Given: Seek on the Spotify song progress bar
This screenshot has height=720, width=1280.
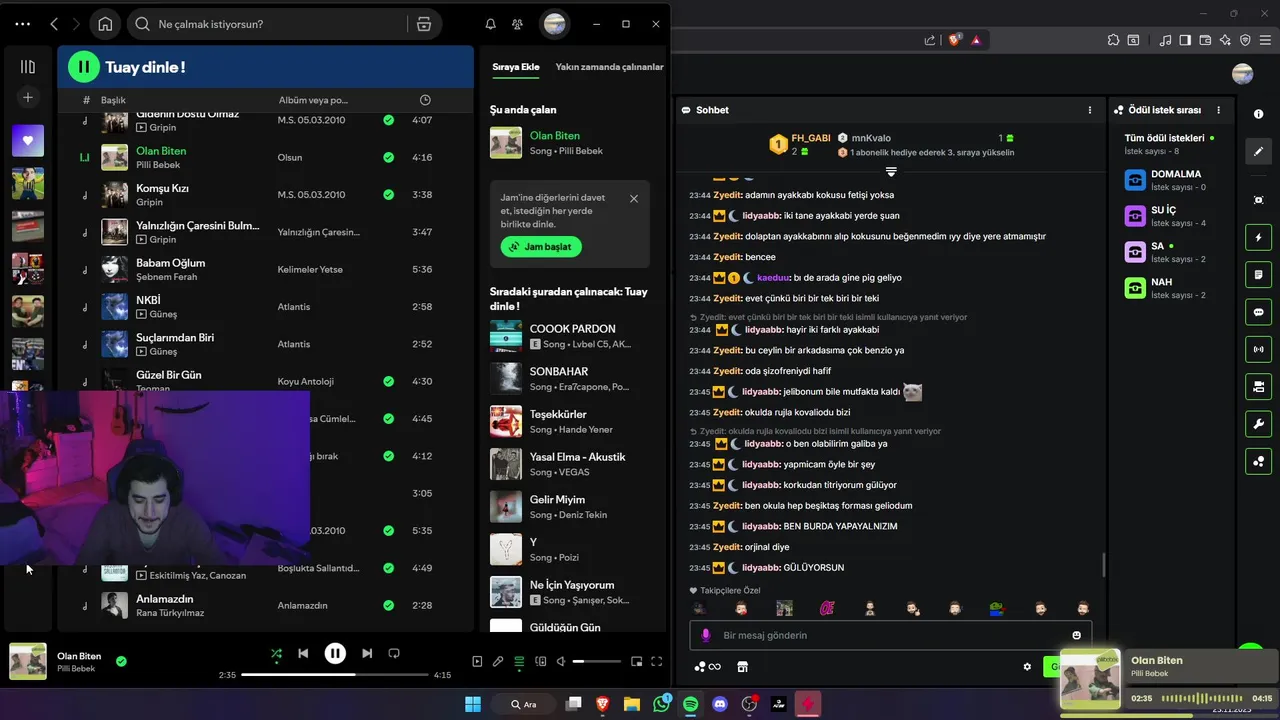Looking at the screenshot, I should [x=335, y=675].
